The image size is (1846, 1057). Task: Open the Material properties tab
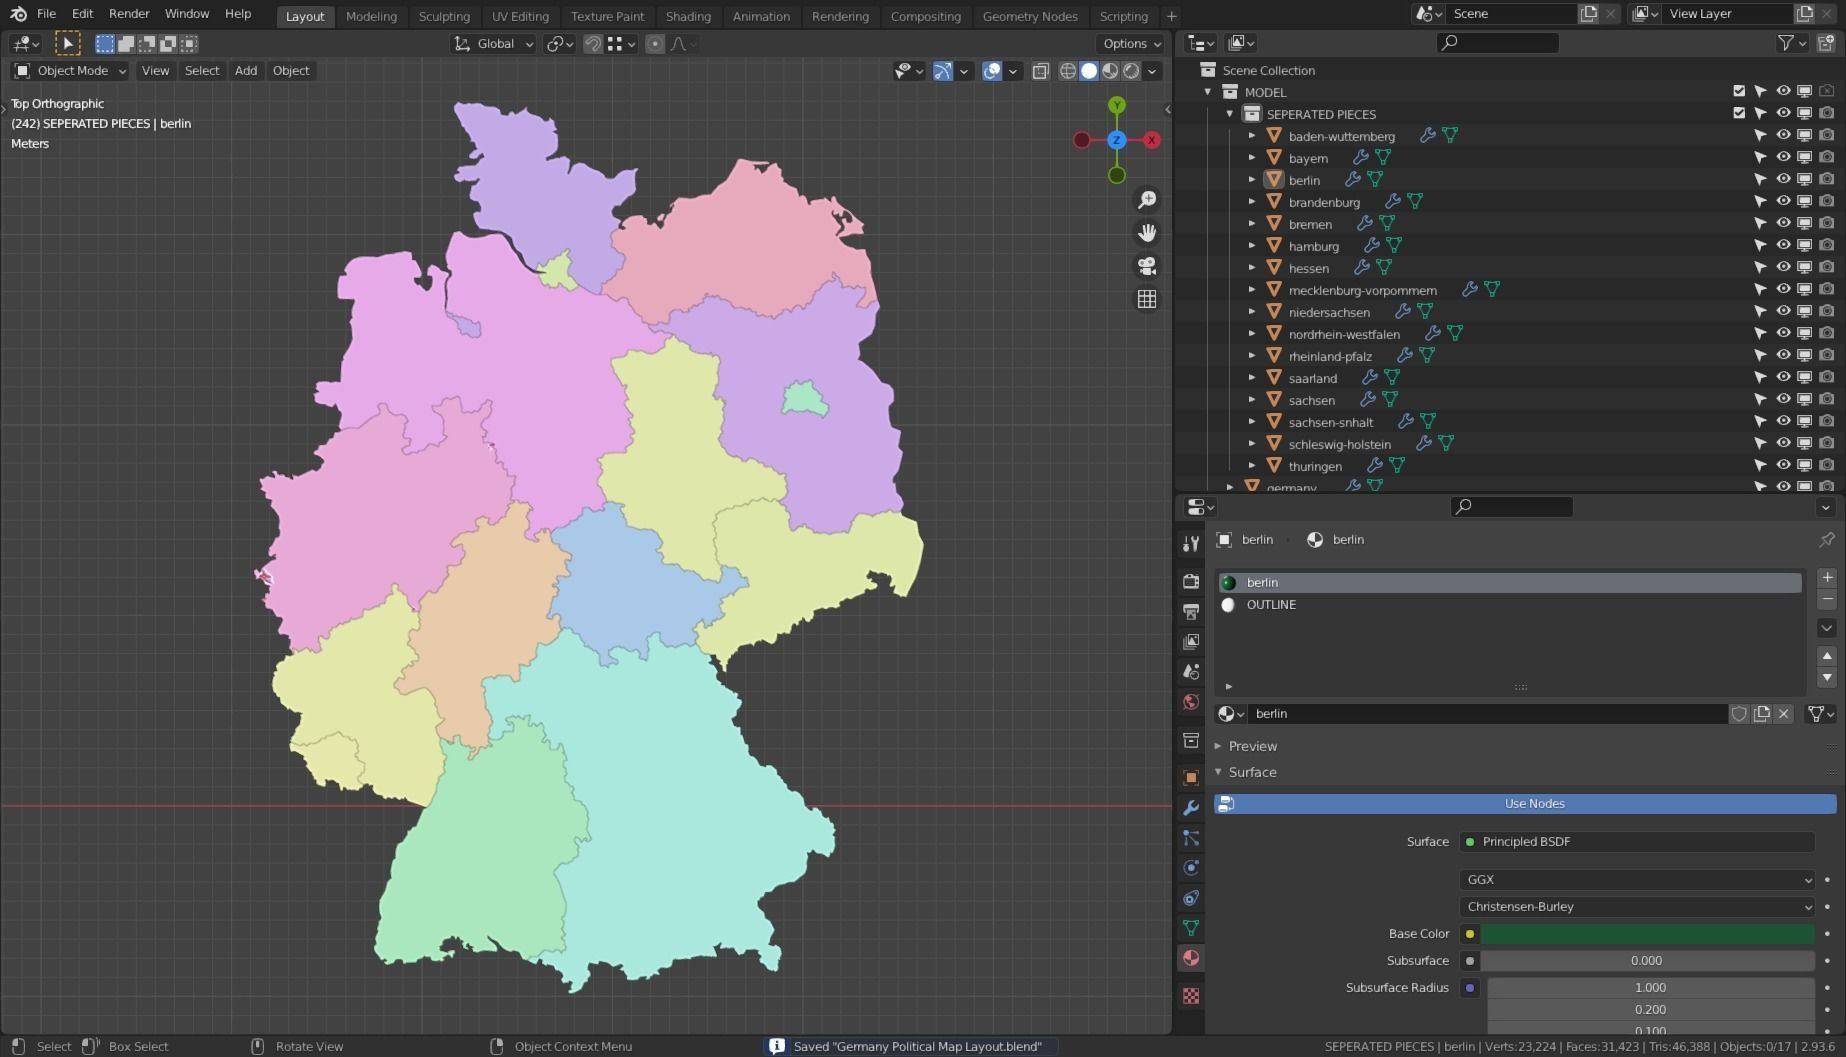pyautogui.click(x=1191, y=958)
